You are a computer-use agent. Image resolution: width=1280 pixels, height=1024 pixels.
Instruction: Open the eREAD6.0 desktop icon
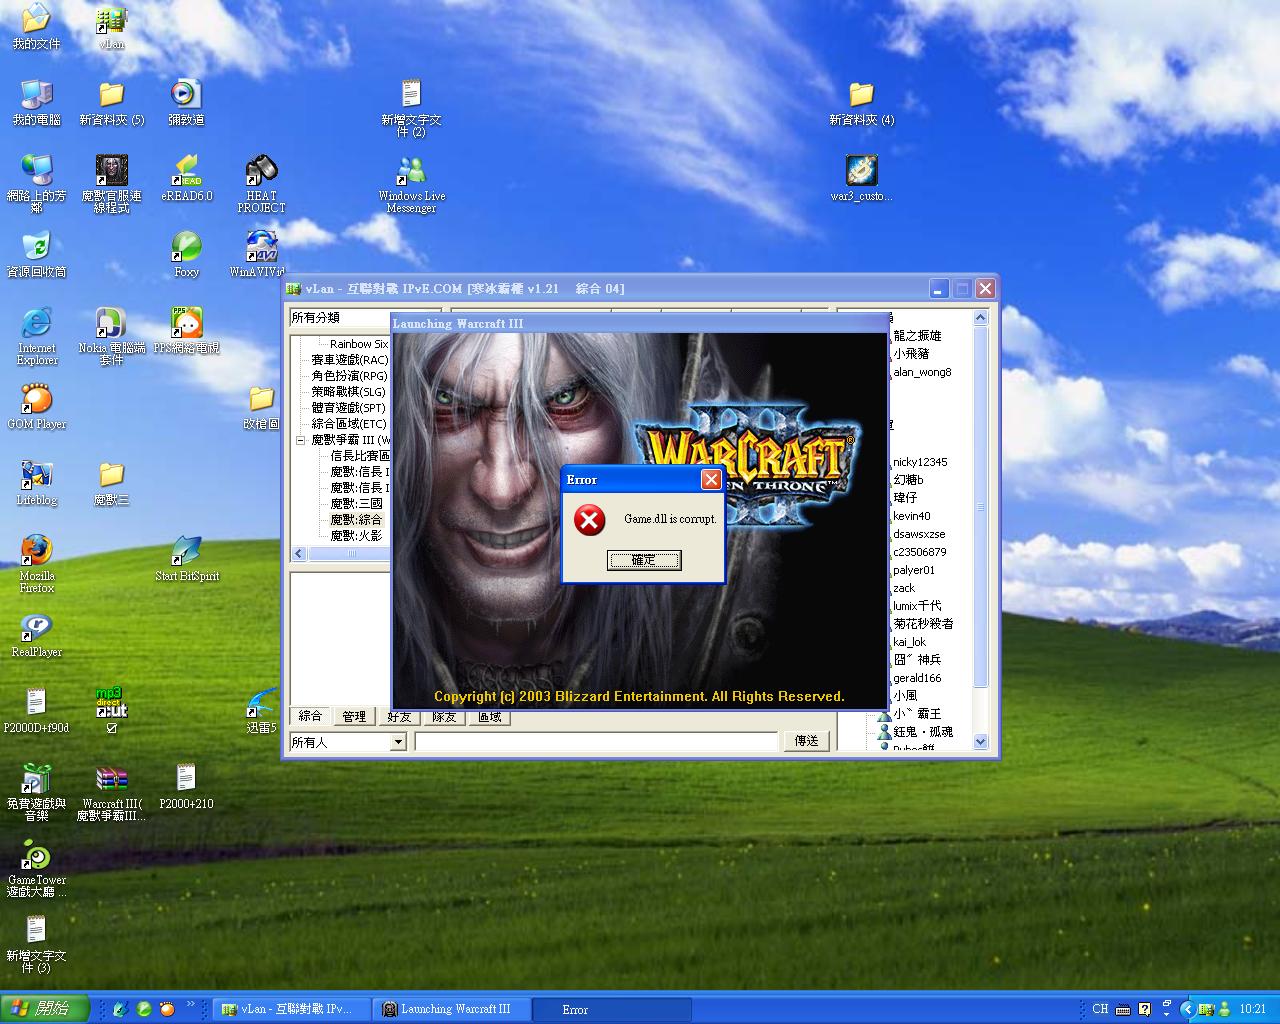pyautogui.click(x=186, y=171)
